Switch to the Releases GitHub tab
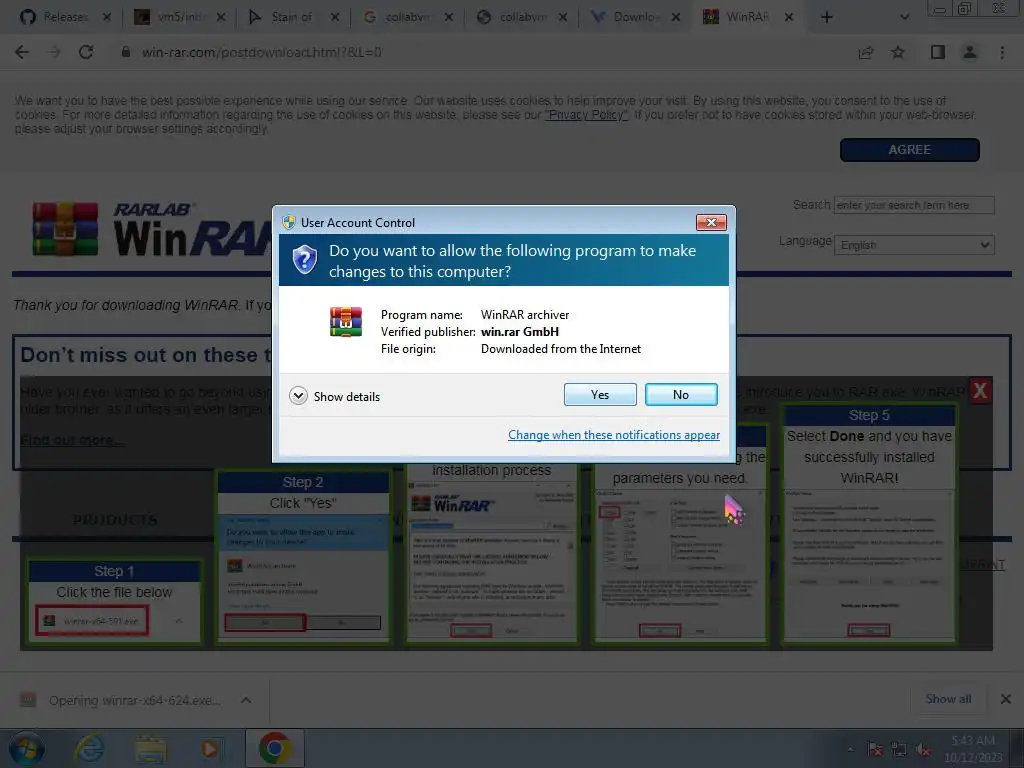This screenshot has width=1024, height=768. pos(64,17)
